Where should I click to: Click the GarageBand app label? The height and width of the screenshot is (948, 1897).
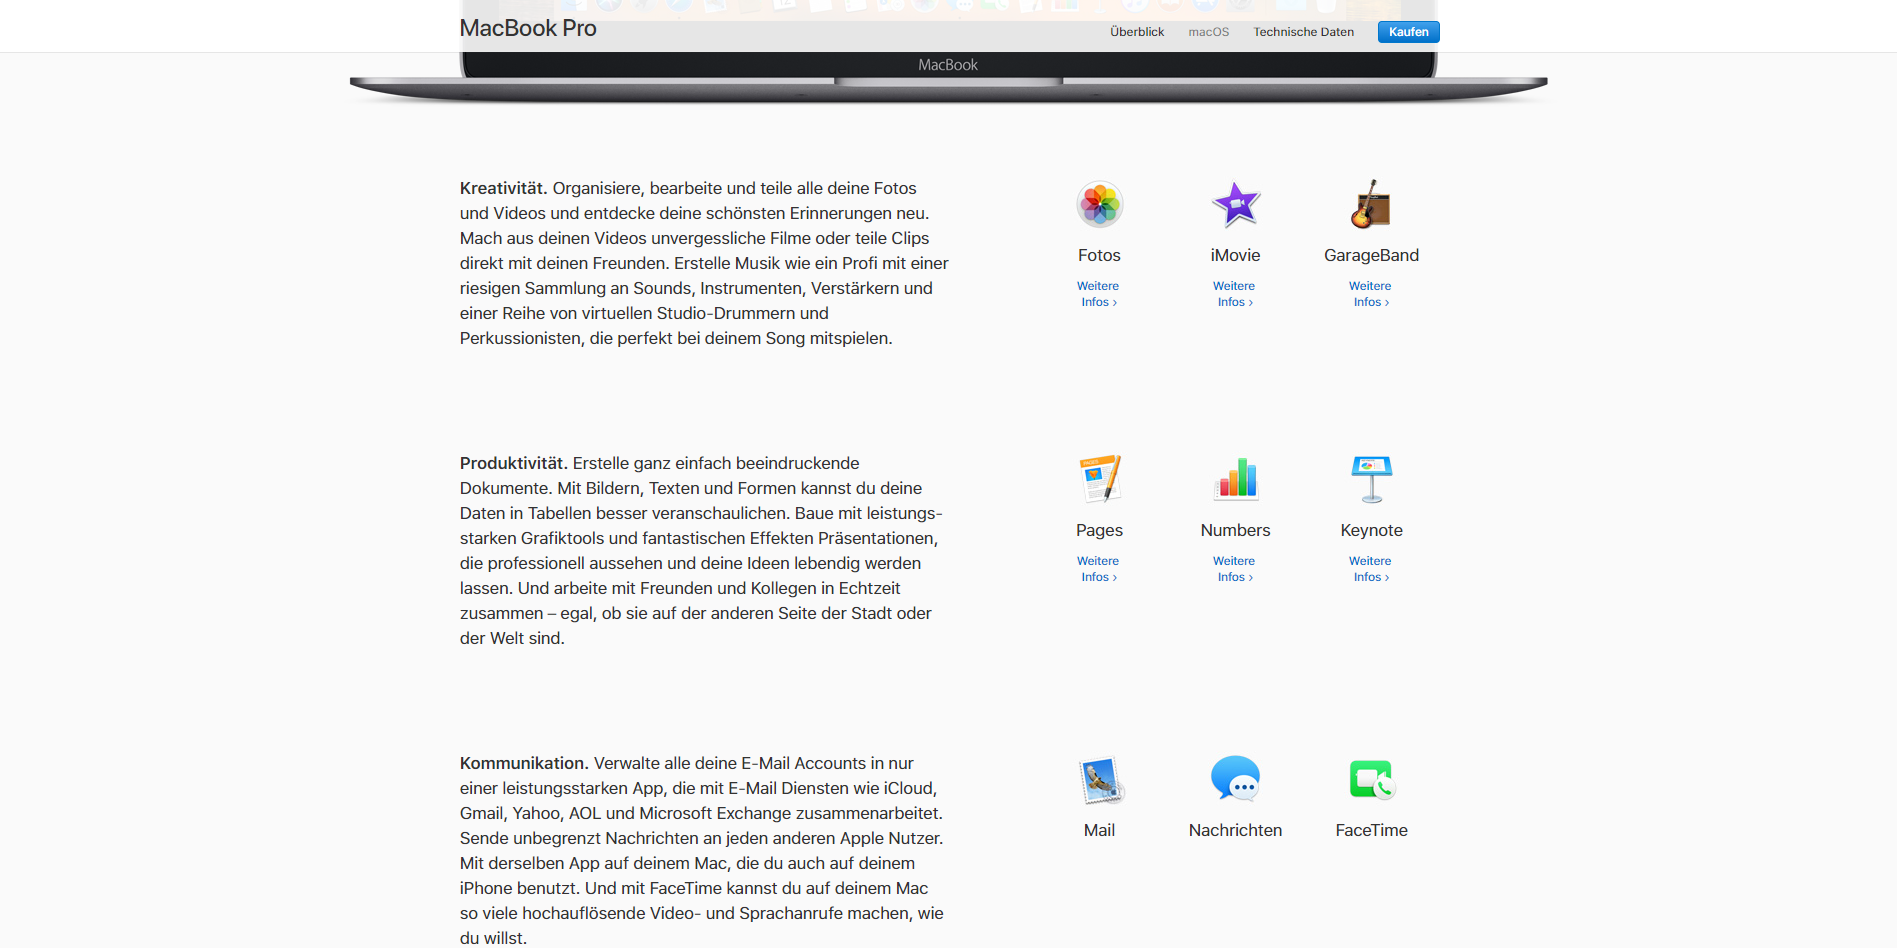(x=1371, y=255)
